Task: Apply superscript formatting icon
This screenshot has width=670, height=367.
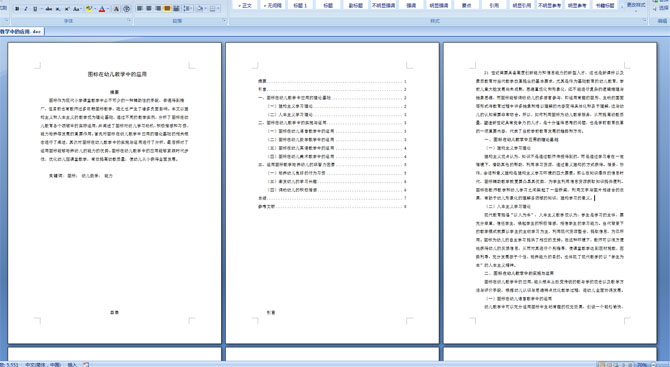Action: [x=67, y=9]
